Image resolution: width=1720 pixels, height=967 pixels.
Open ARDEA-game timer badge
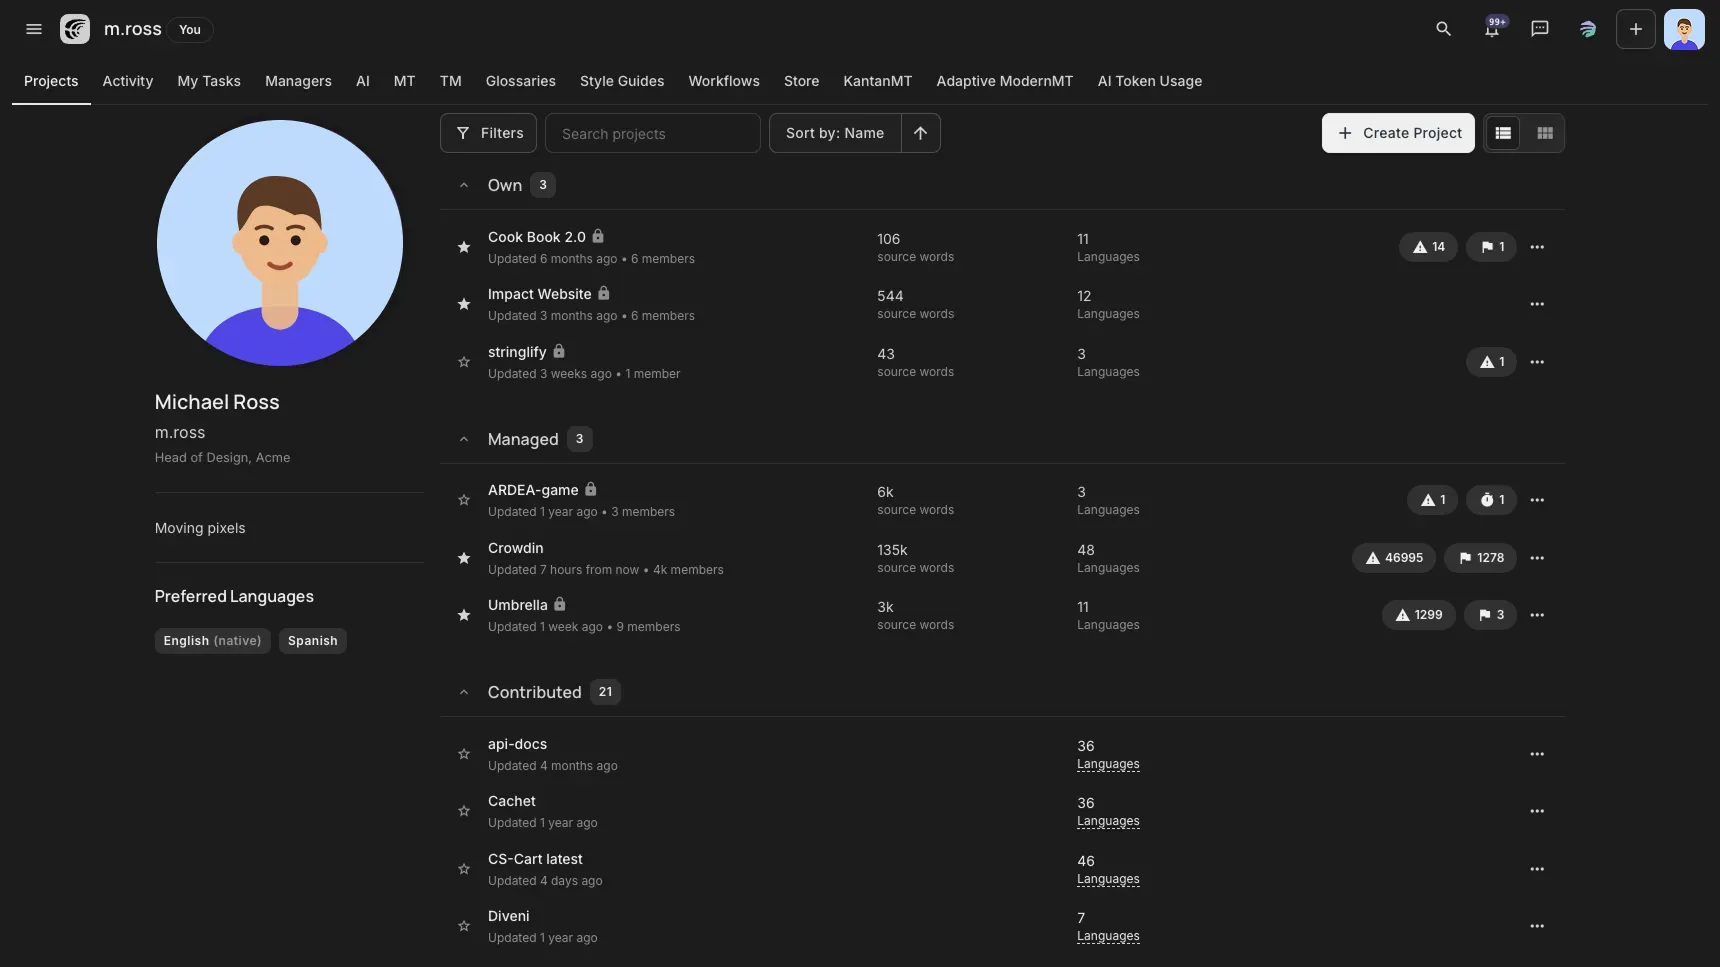1491,500
